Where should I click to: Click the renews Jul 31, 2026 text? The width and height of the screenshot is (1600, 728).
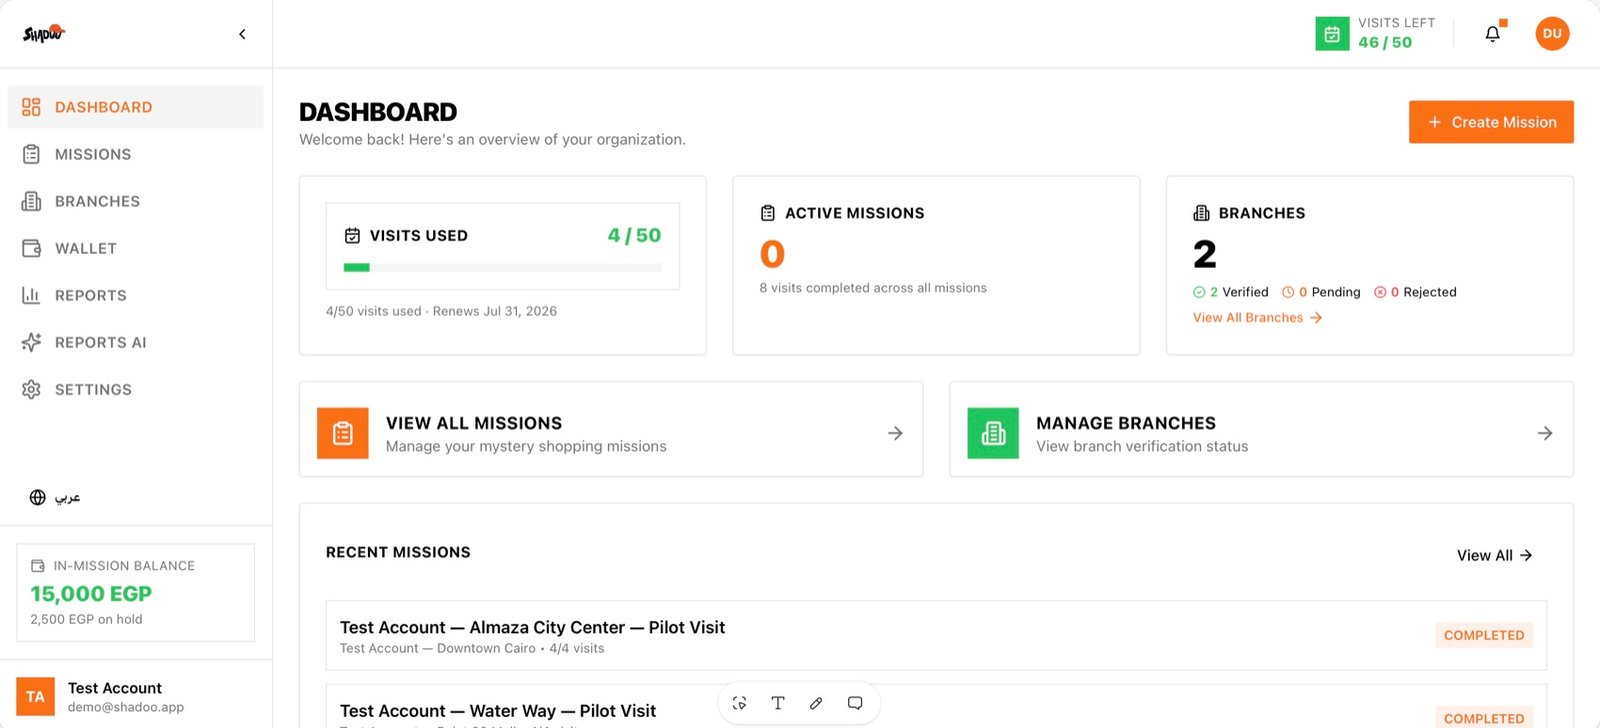(x=494, y=311)
